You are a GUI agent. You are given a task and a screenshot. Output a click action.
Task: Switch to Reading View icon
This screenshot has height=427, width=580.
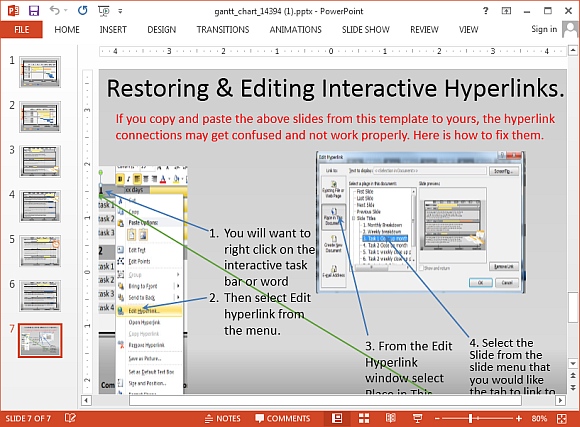coord(391,418)
